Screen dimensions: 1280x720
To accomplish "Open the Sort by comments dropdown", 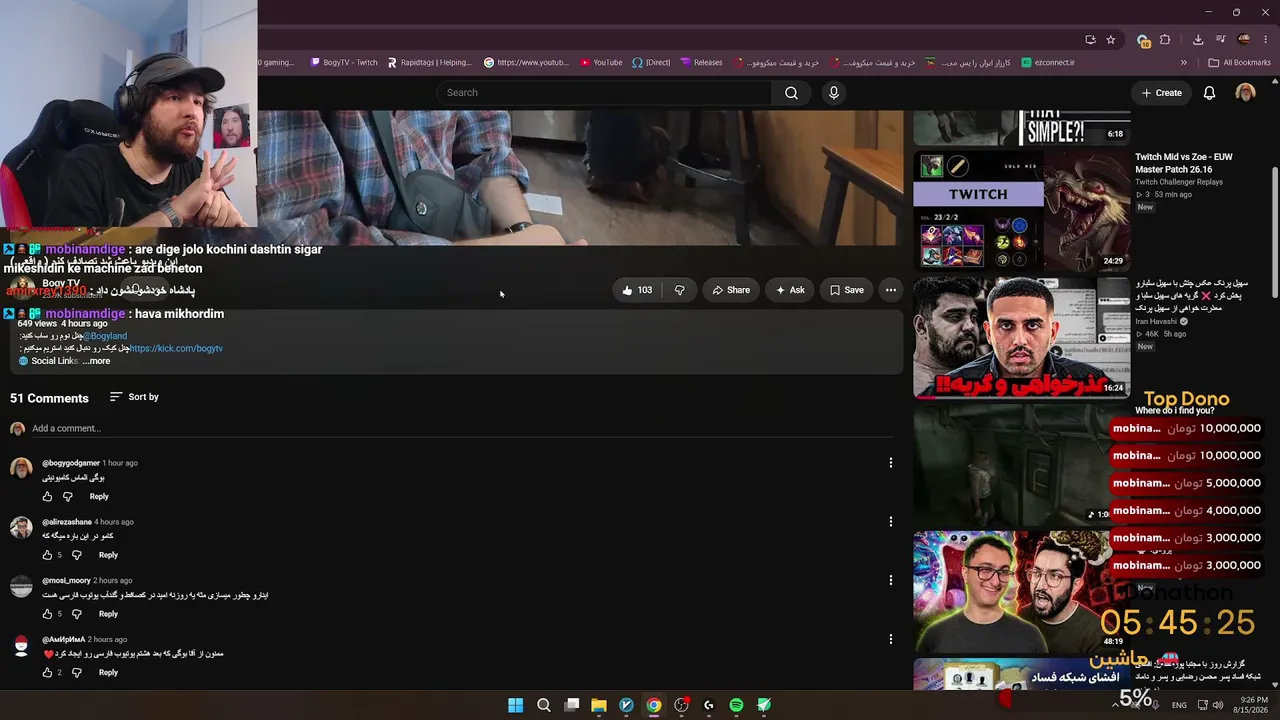I will (x=134, y=397).
